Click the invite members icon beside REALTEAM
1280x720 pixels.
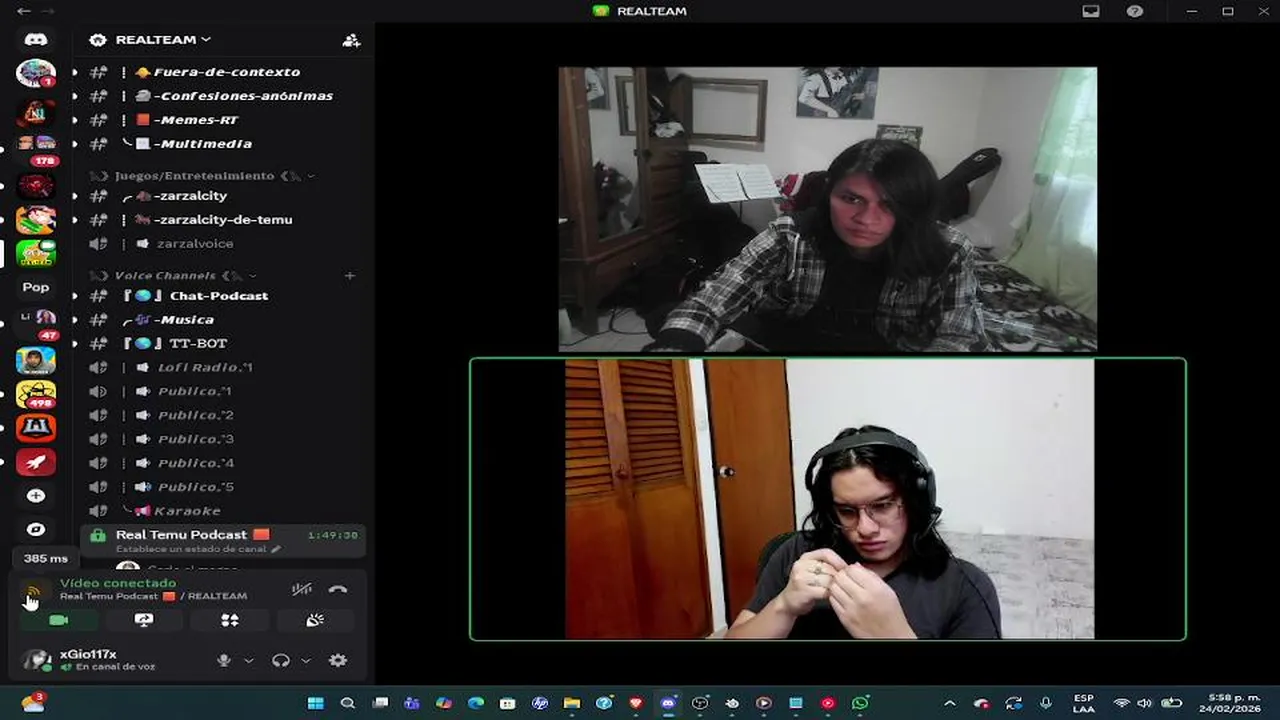tap(351, 40)
